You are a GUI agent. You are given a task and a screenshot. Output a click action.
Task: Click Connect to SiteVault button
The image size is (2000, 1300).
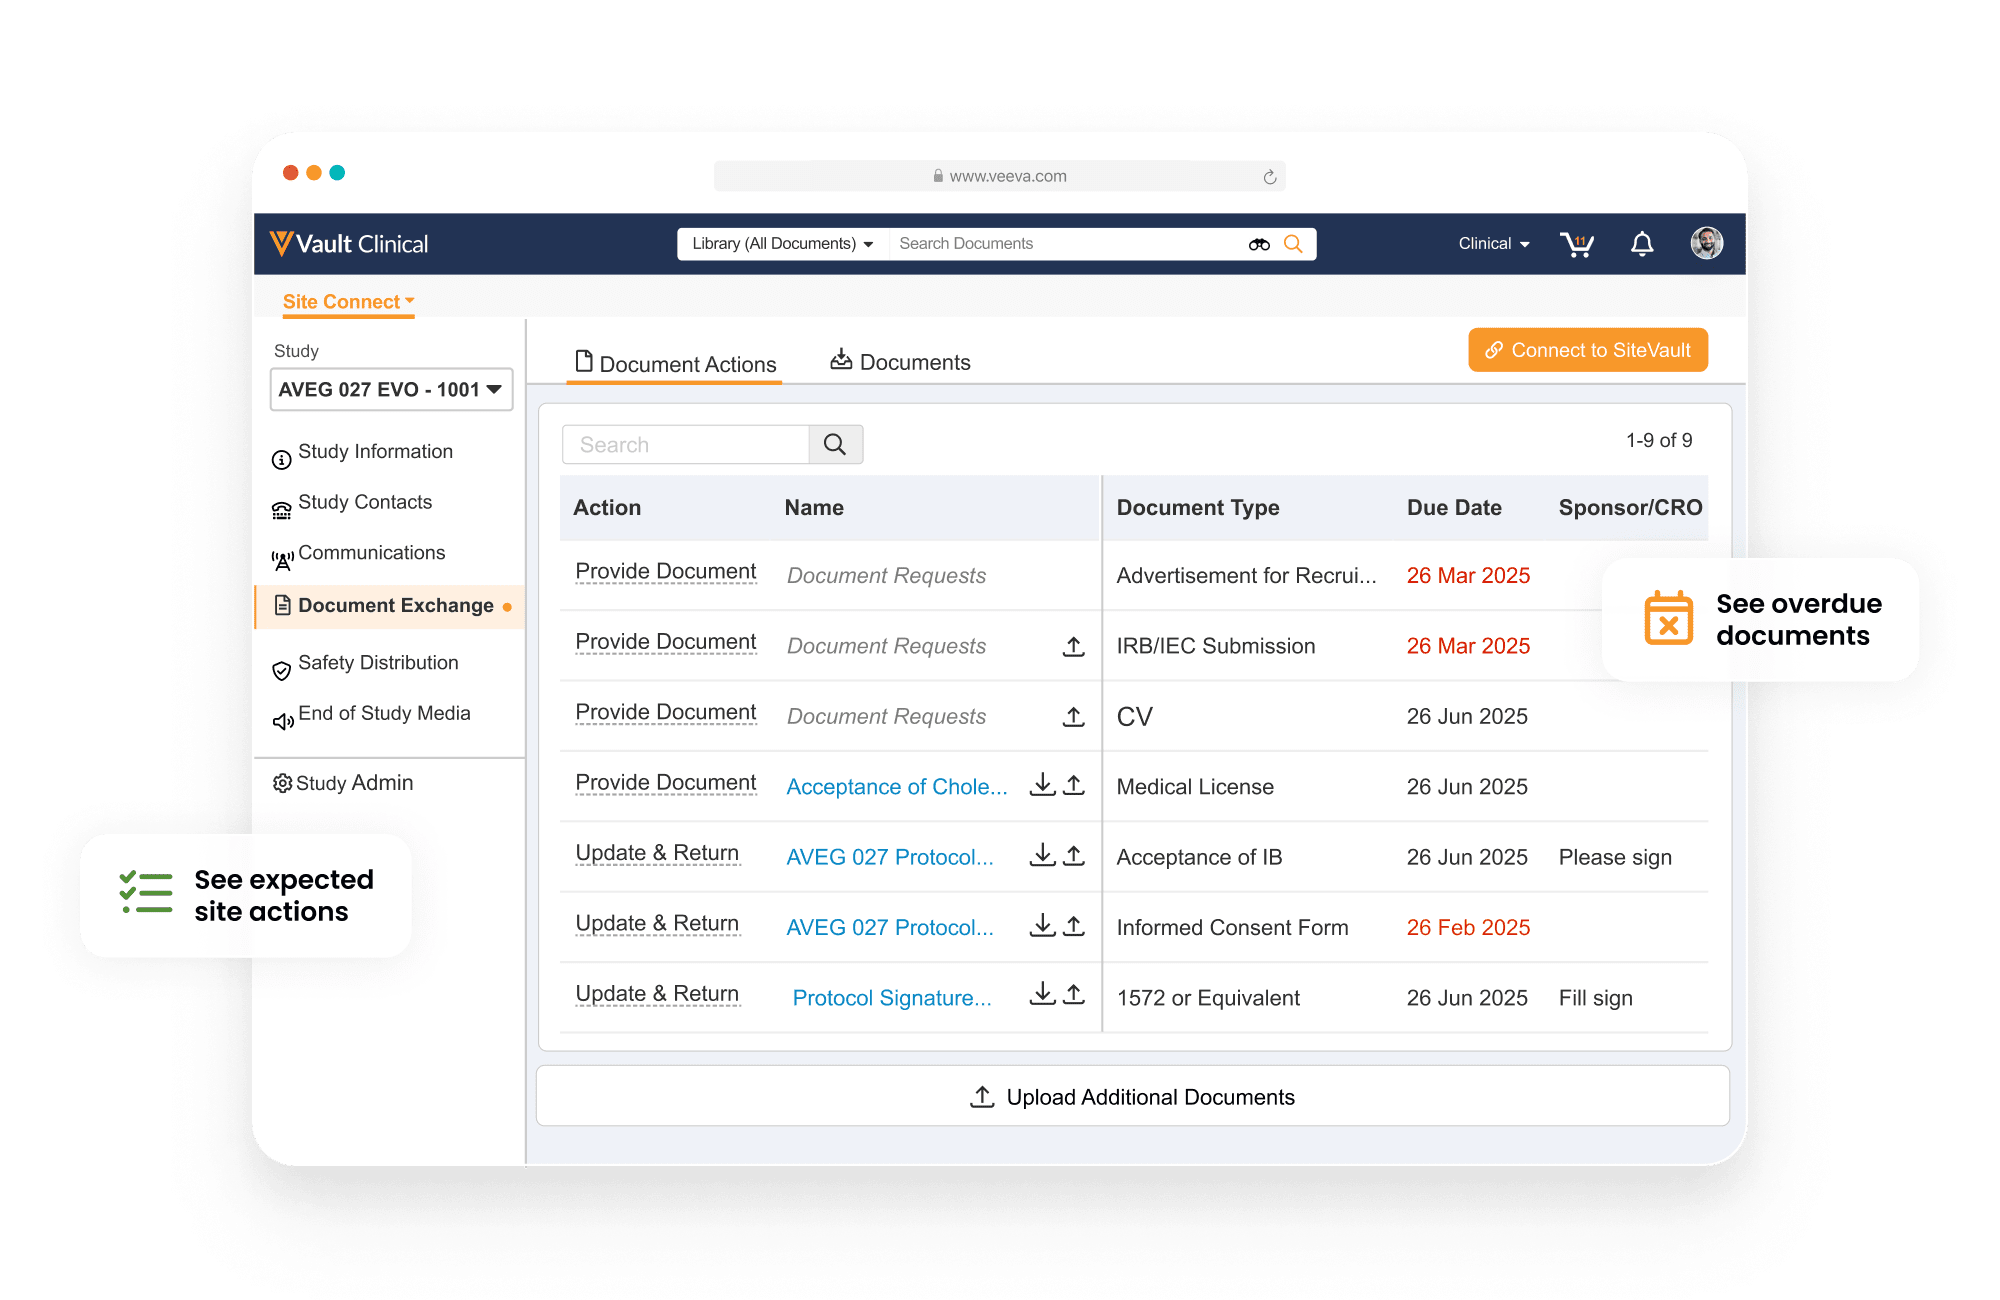pyautogui.click(x=1587, y=351)
